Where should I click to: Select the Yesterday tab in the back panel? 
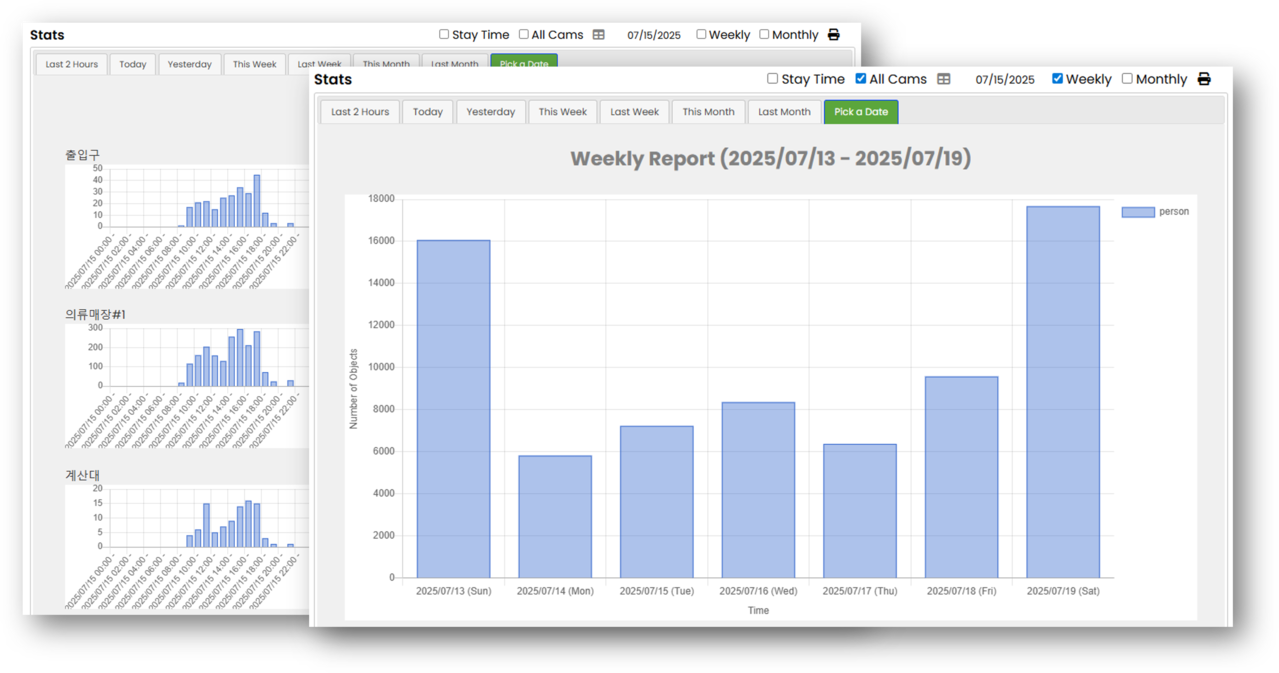[x=190, y=64]
